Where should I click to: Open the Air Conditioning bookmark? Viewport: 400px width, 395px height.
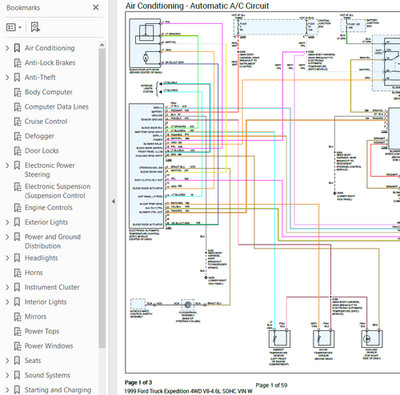pos(50,48)
